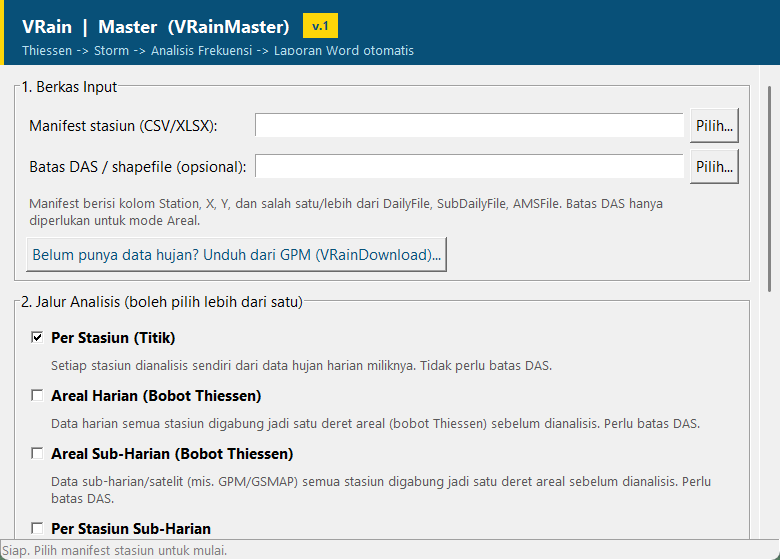Click the 'Batas DAS / shapefile (opsional):' label
Viewport: 780px width, 560px height.
click(138, 166)
